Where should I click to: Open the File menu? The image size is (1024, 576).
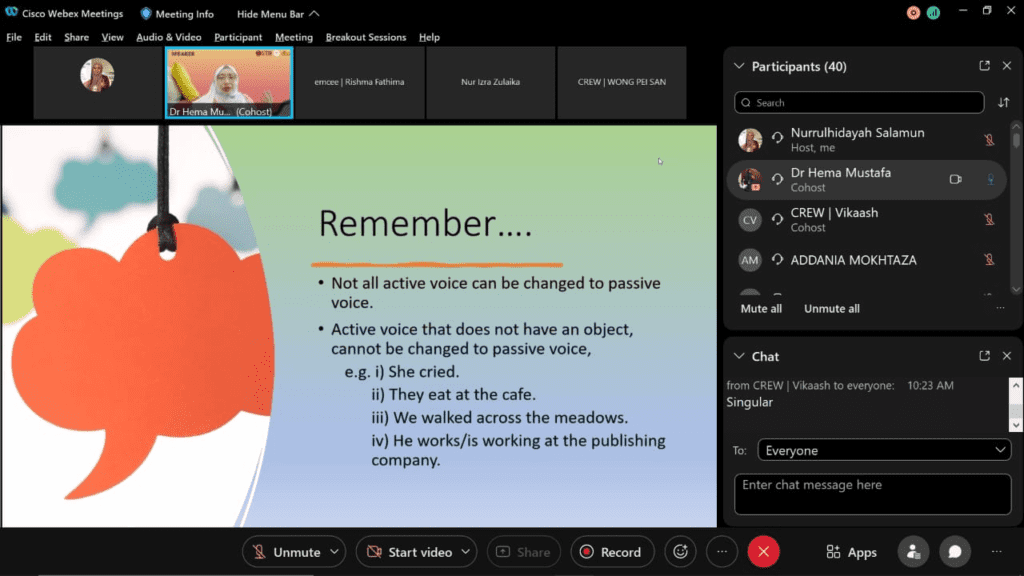(x=14, y=37)
